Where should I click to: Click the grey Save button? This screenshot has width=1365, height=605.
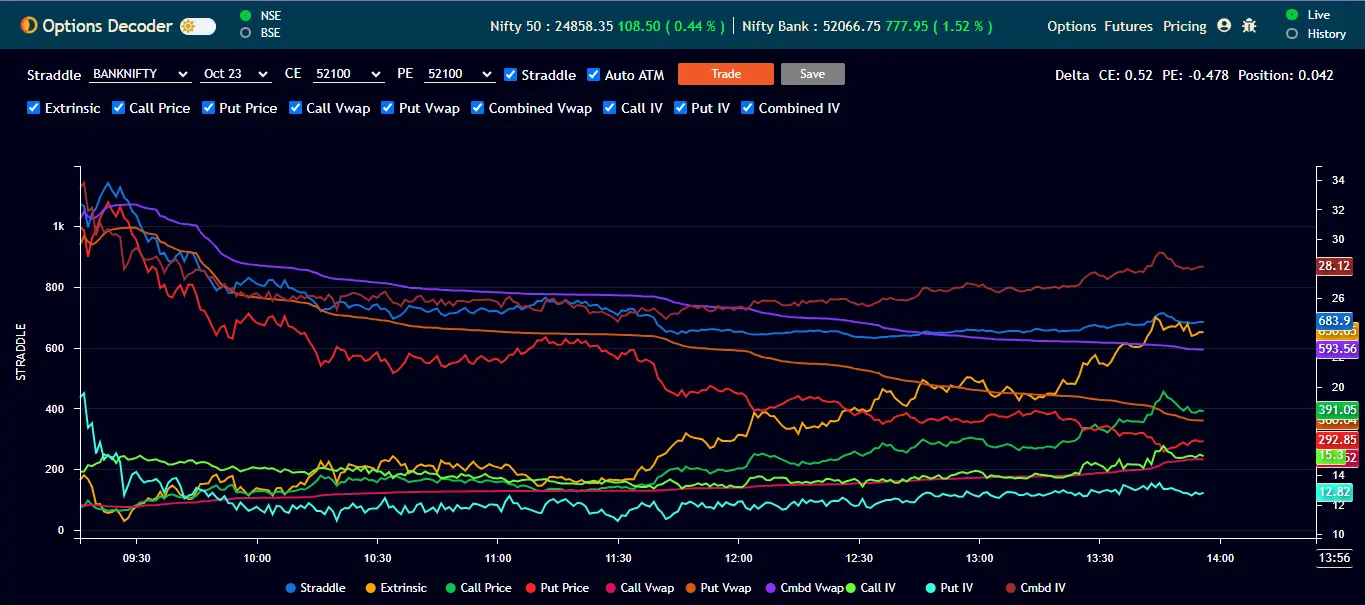point(812,74)
